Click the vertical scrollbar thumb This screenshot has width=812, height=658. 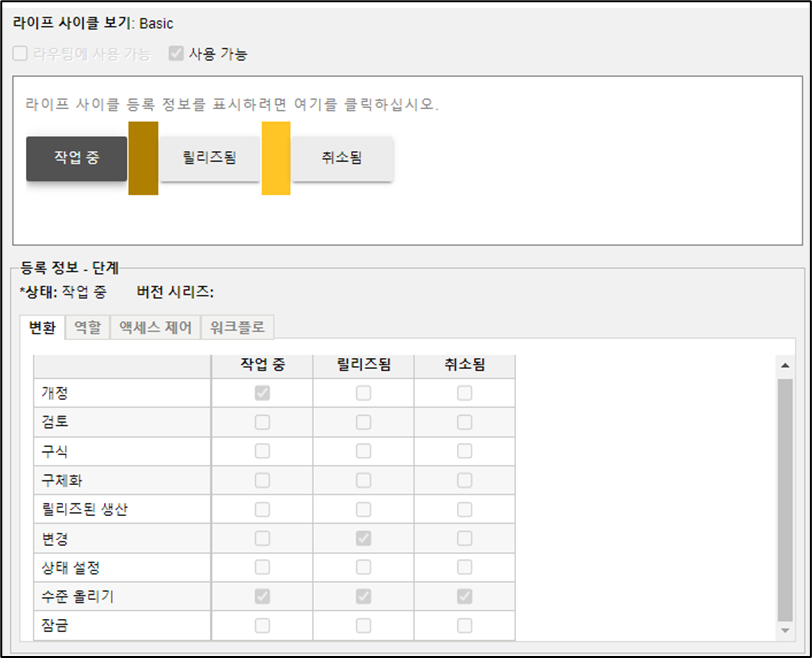click(x=785, y=500)
